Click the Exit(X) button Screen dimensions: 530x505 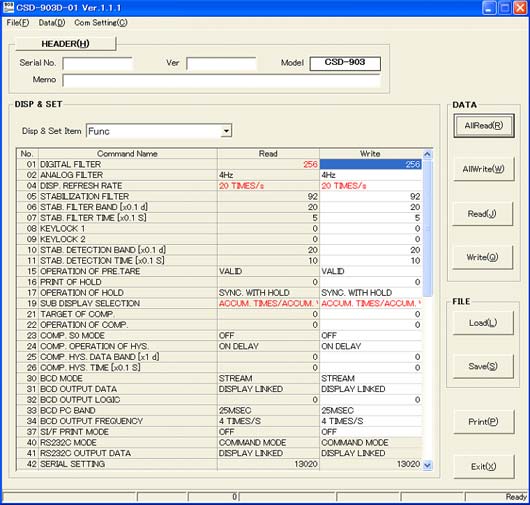point(483,467)
